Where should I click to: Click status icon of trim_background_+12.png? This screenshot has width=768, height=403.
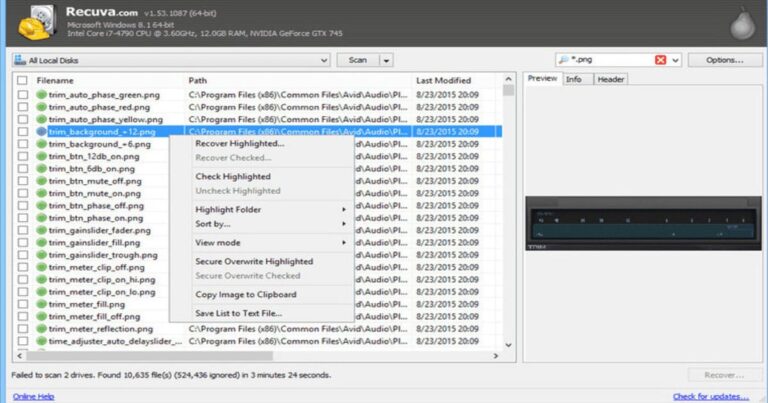[42, 131]
